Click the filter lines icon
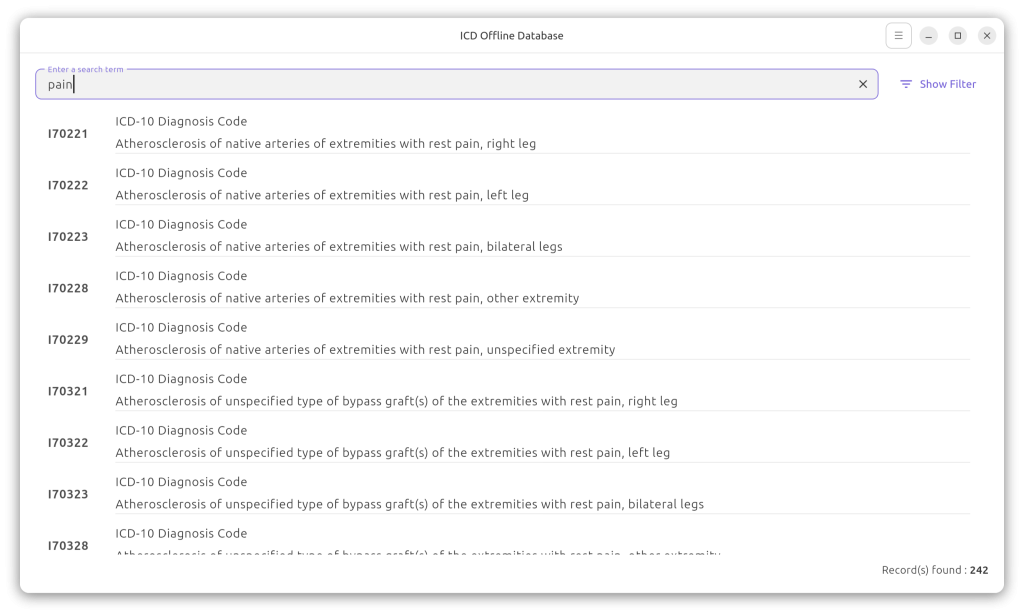This screenshot has height=615, width=1024. tap(906, 84)
